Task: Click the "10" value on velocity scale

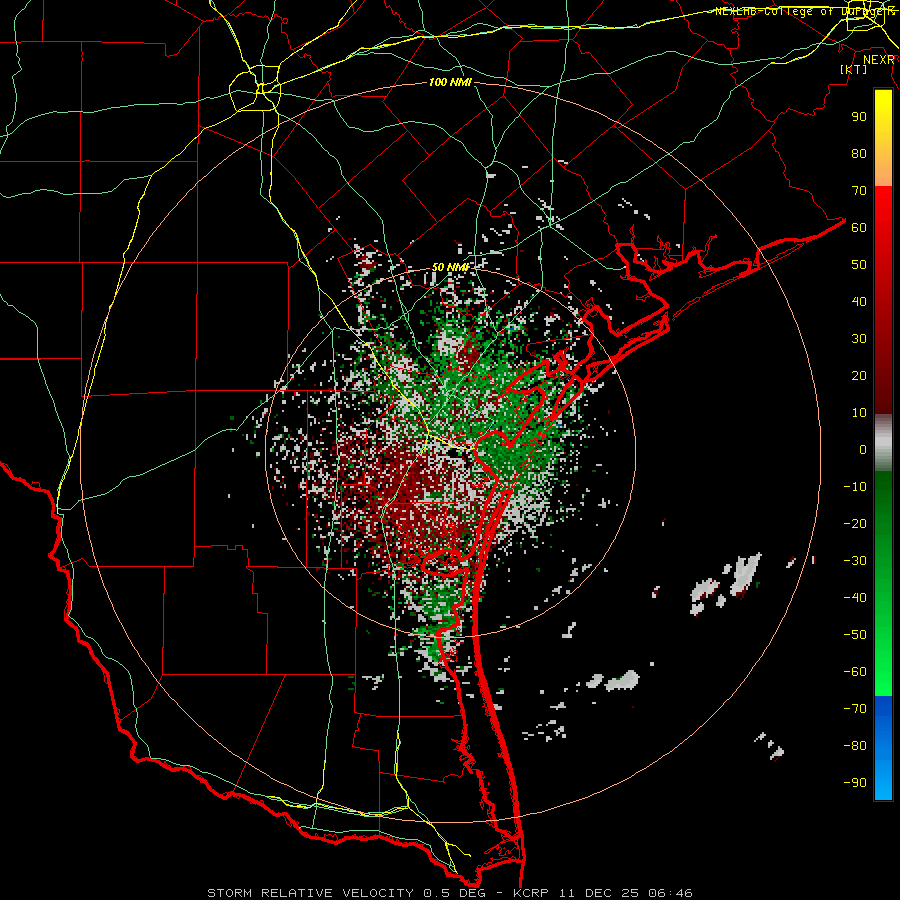Action: 859,413
